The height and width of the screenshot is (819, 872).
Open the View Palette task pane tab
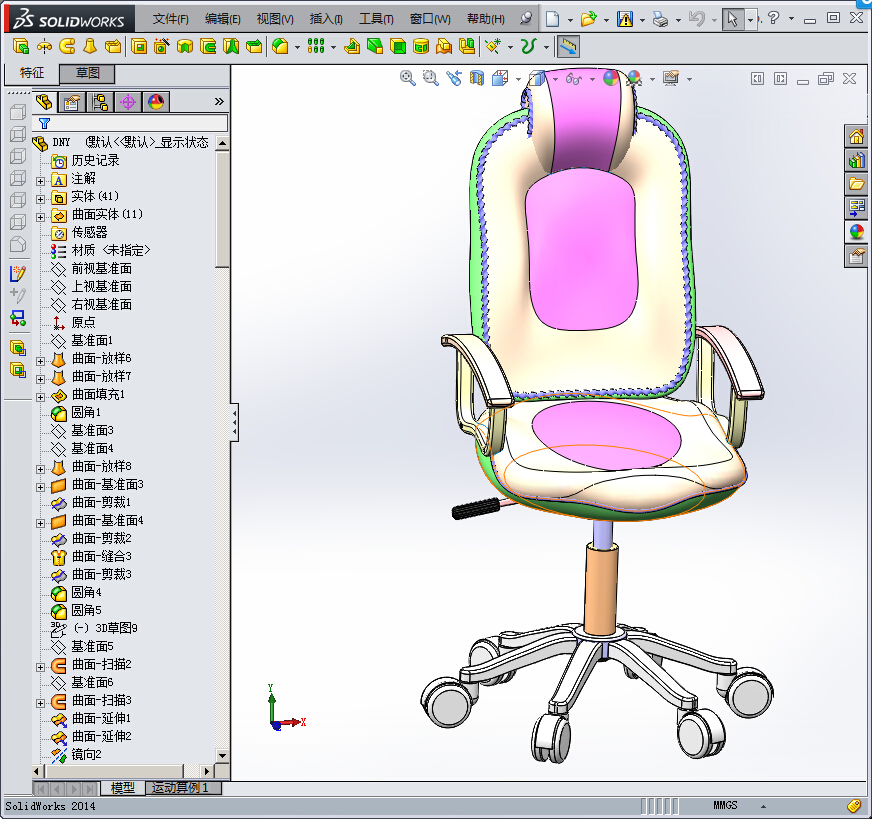pos(856,208)
